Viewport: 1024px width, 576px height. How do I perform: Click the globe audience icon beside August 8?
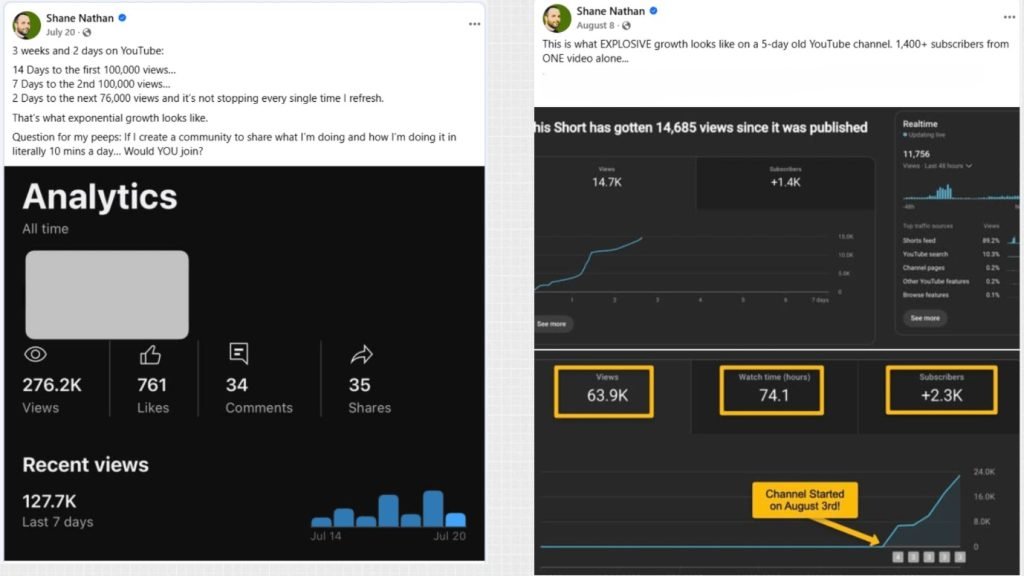point(626,26)
